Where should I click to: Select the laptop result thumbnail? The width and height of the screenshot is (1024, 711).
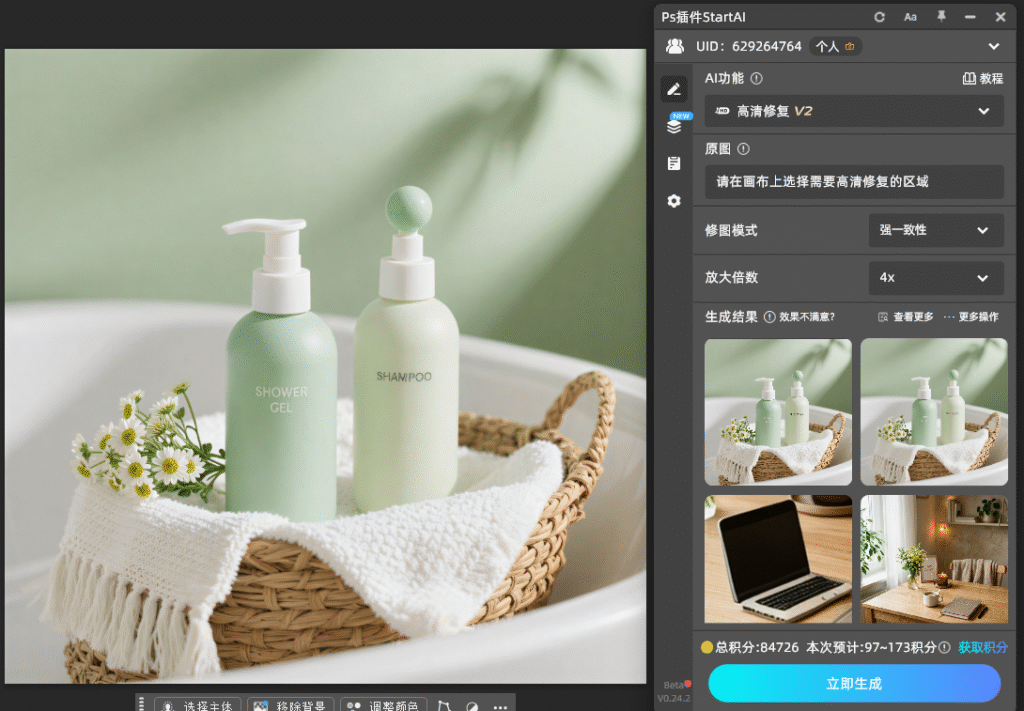click(778, 559)
